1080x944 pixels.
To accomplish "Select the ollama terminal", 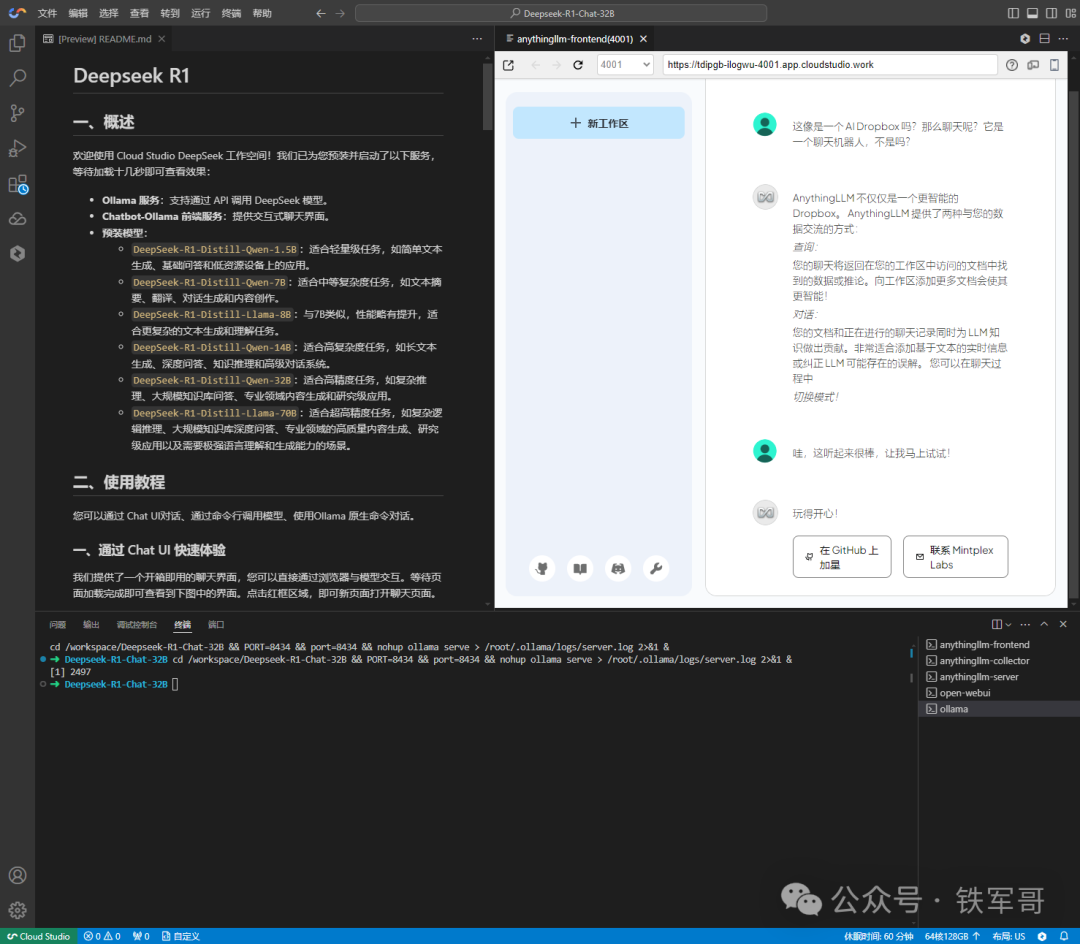I will click(x=999, y=709).
